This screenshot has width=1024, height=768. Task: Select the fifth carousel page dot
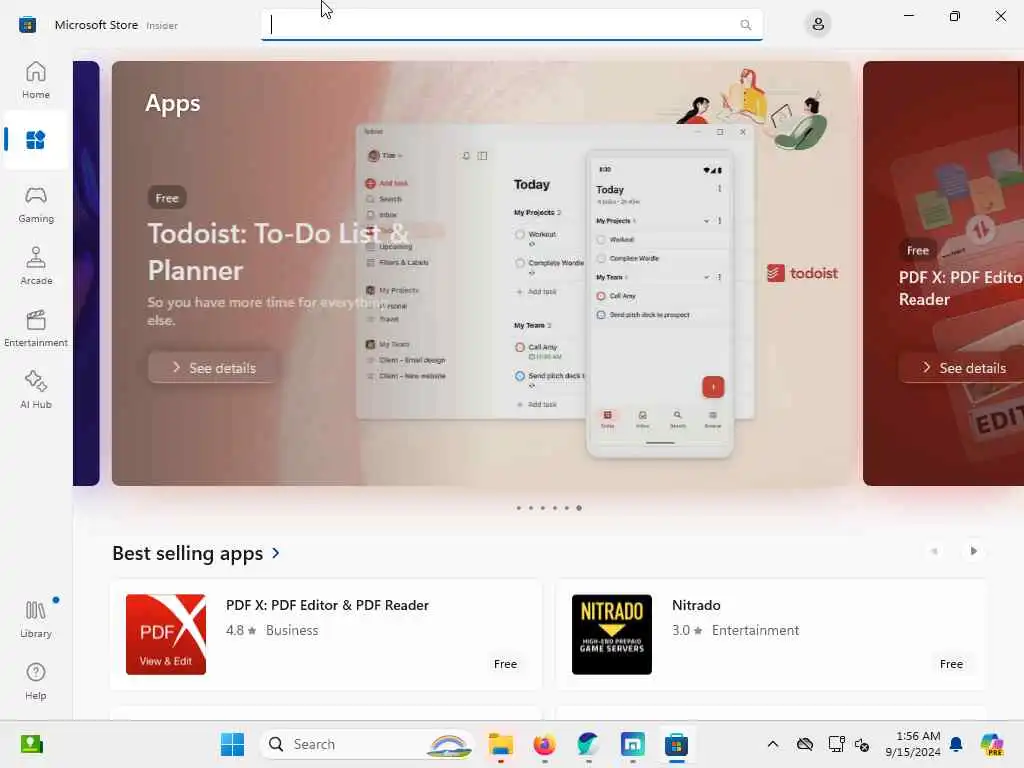pyautogui.click(x=567, y=507)
